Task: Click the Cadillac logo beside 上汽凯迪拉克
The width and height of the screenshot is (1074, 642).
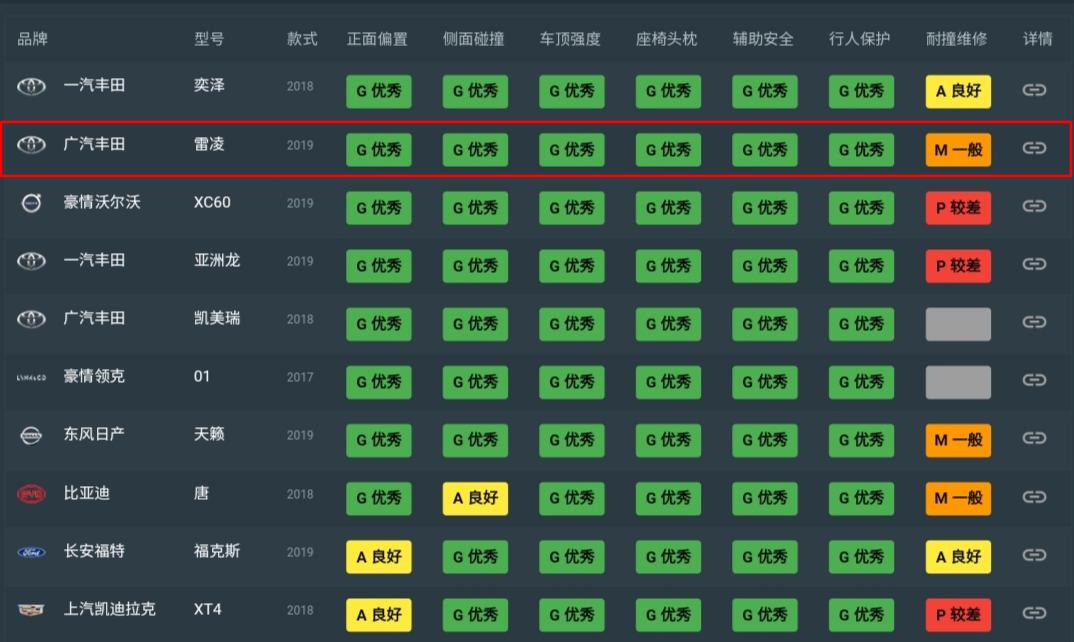Action: (x=31, y=615)
